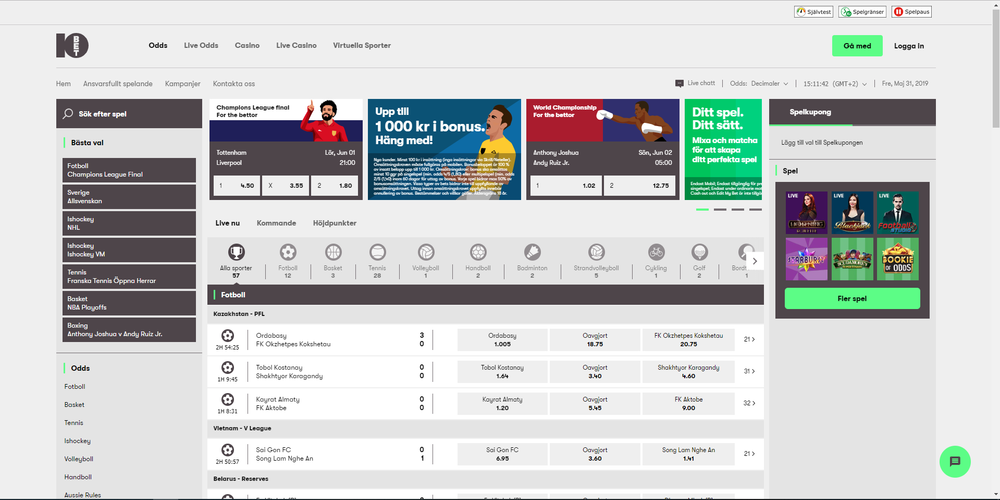This screenshot has width=1000, height=500.
Task: Select FK Aktobe odds 9.00
Action: click(x=688, y=403)
